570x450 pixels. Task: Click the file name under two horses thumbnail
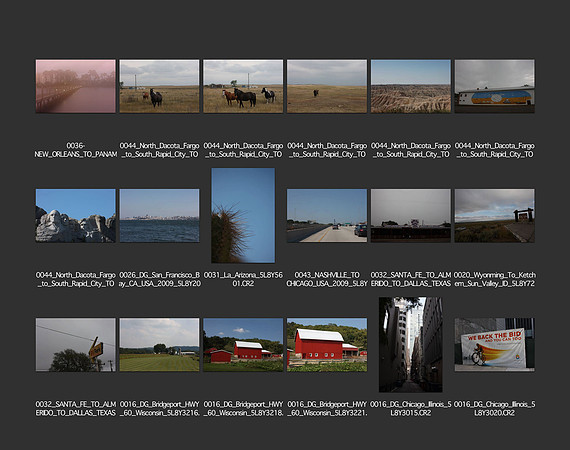point(159,150)
